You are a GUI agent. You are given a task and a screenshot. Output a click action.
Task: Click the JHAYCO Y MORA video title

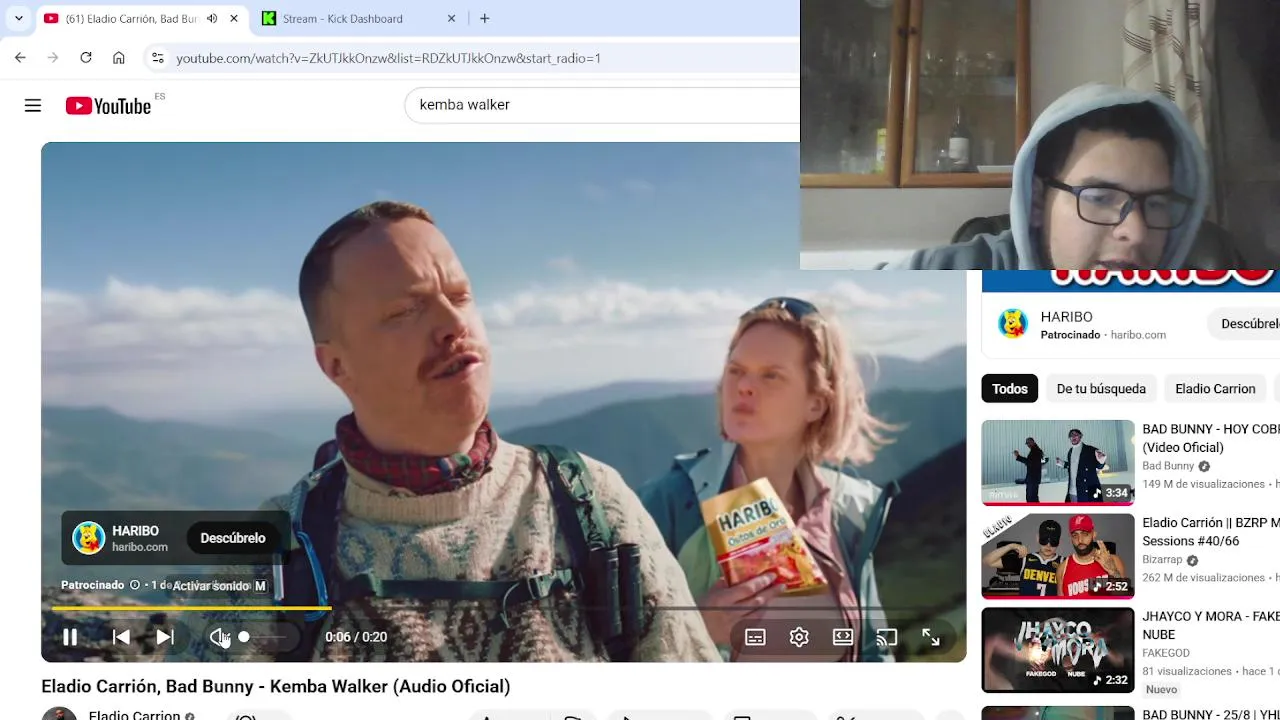tap(1211, 626)
